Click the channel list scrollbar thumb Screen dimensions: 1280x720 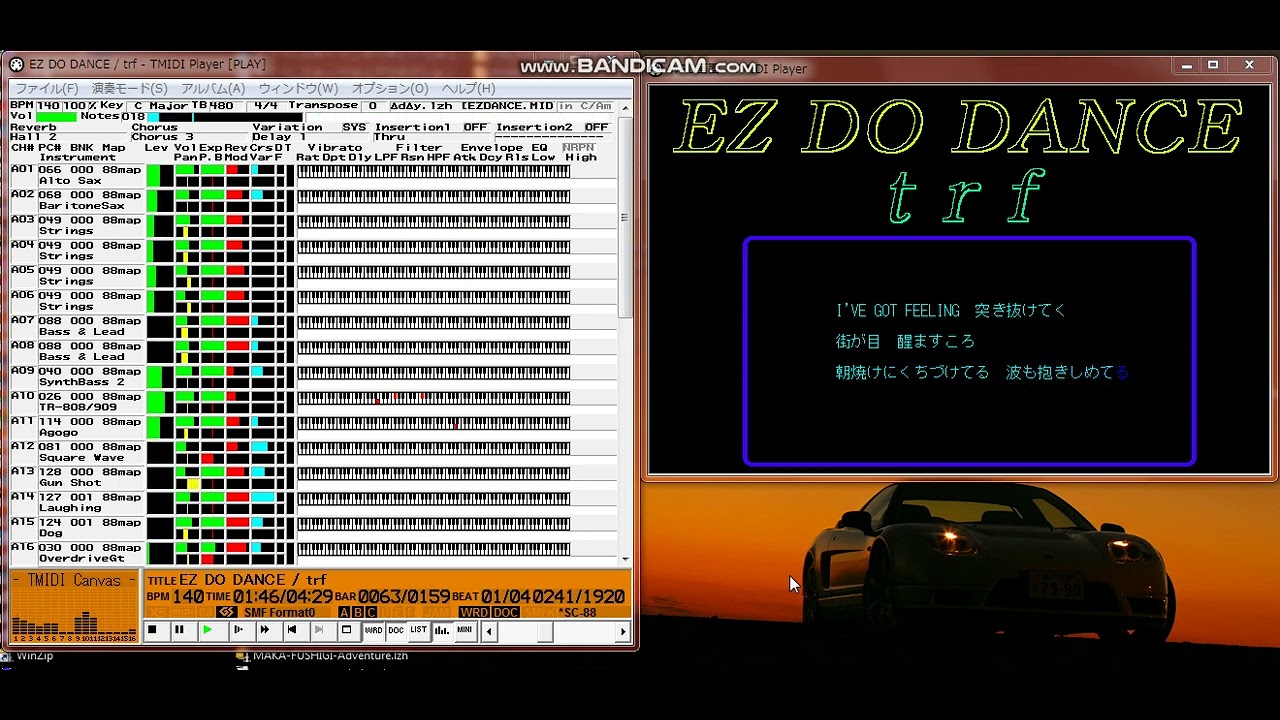point(626,217)
